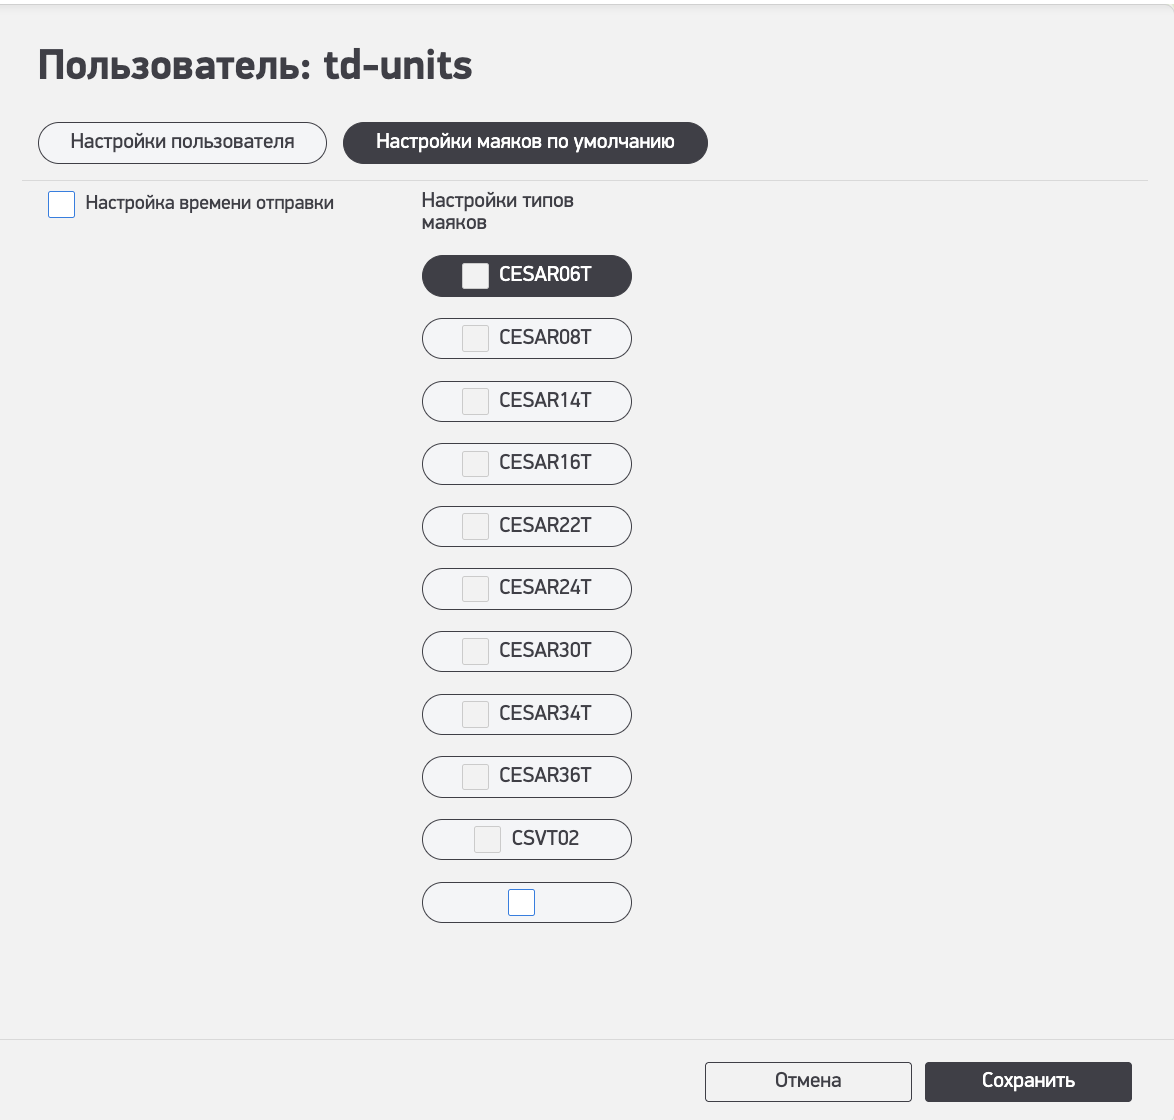The height and width of the screenshot is (1120, 1174).
Task: Toggle the CESAR16T checkbox
Action: click(475, 464)
